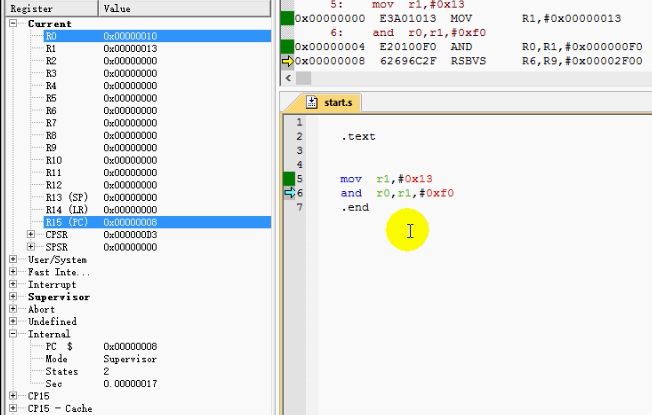
Task: Click the current-line arrow at line 6
Action: click(288, 193)
